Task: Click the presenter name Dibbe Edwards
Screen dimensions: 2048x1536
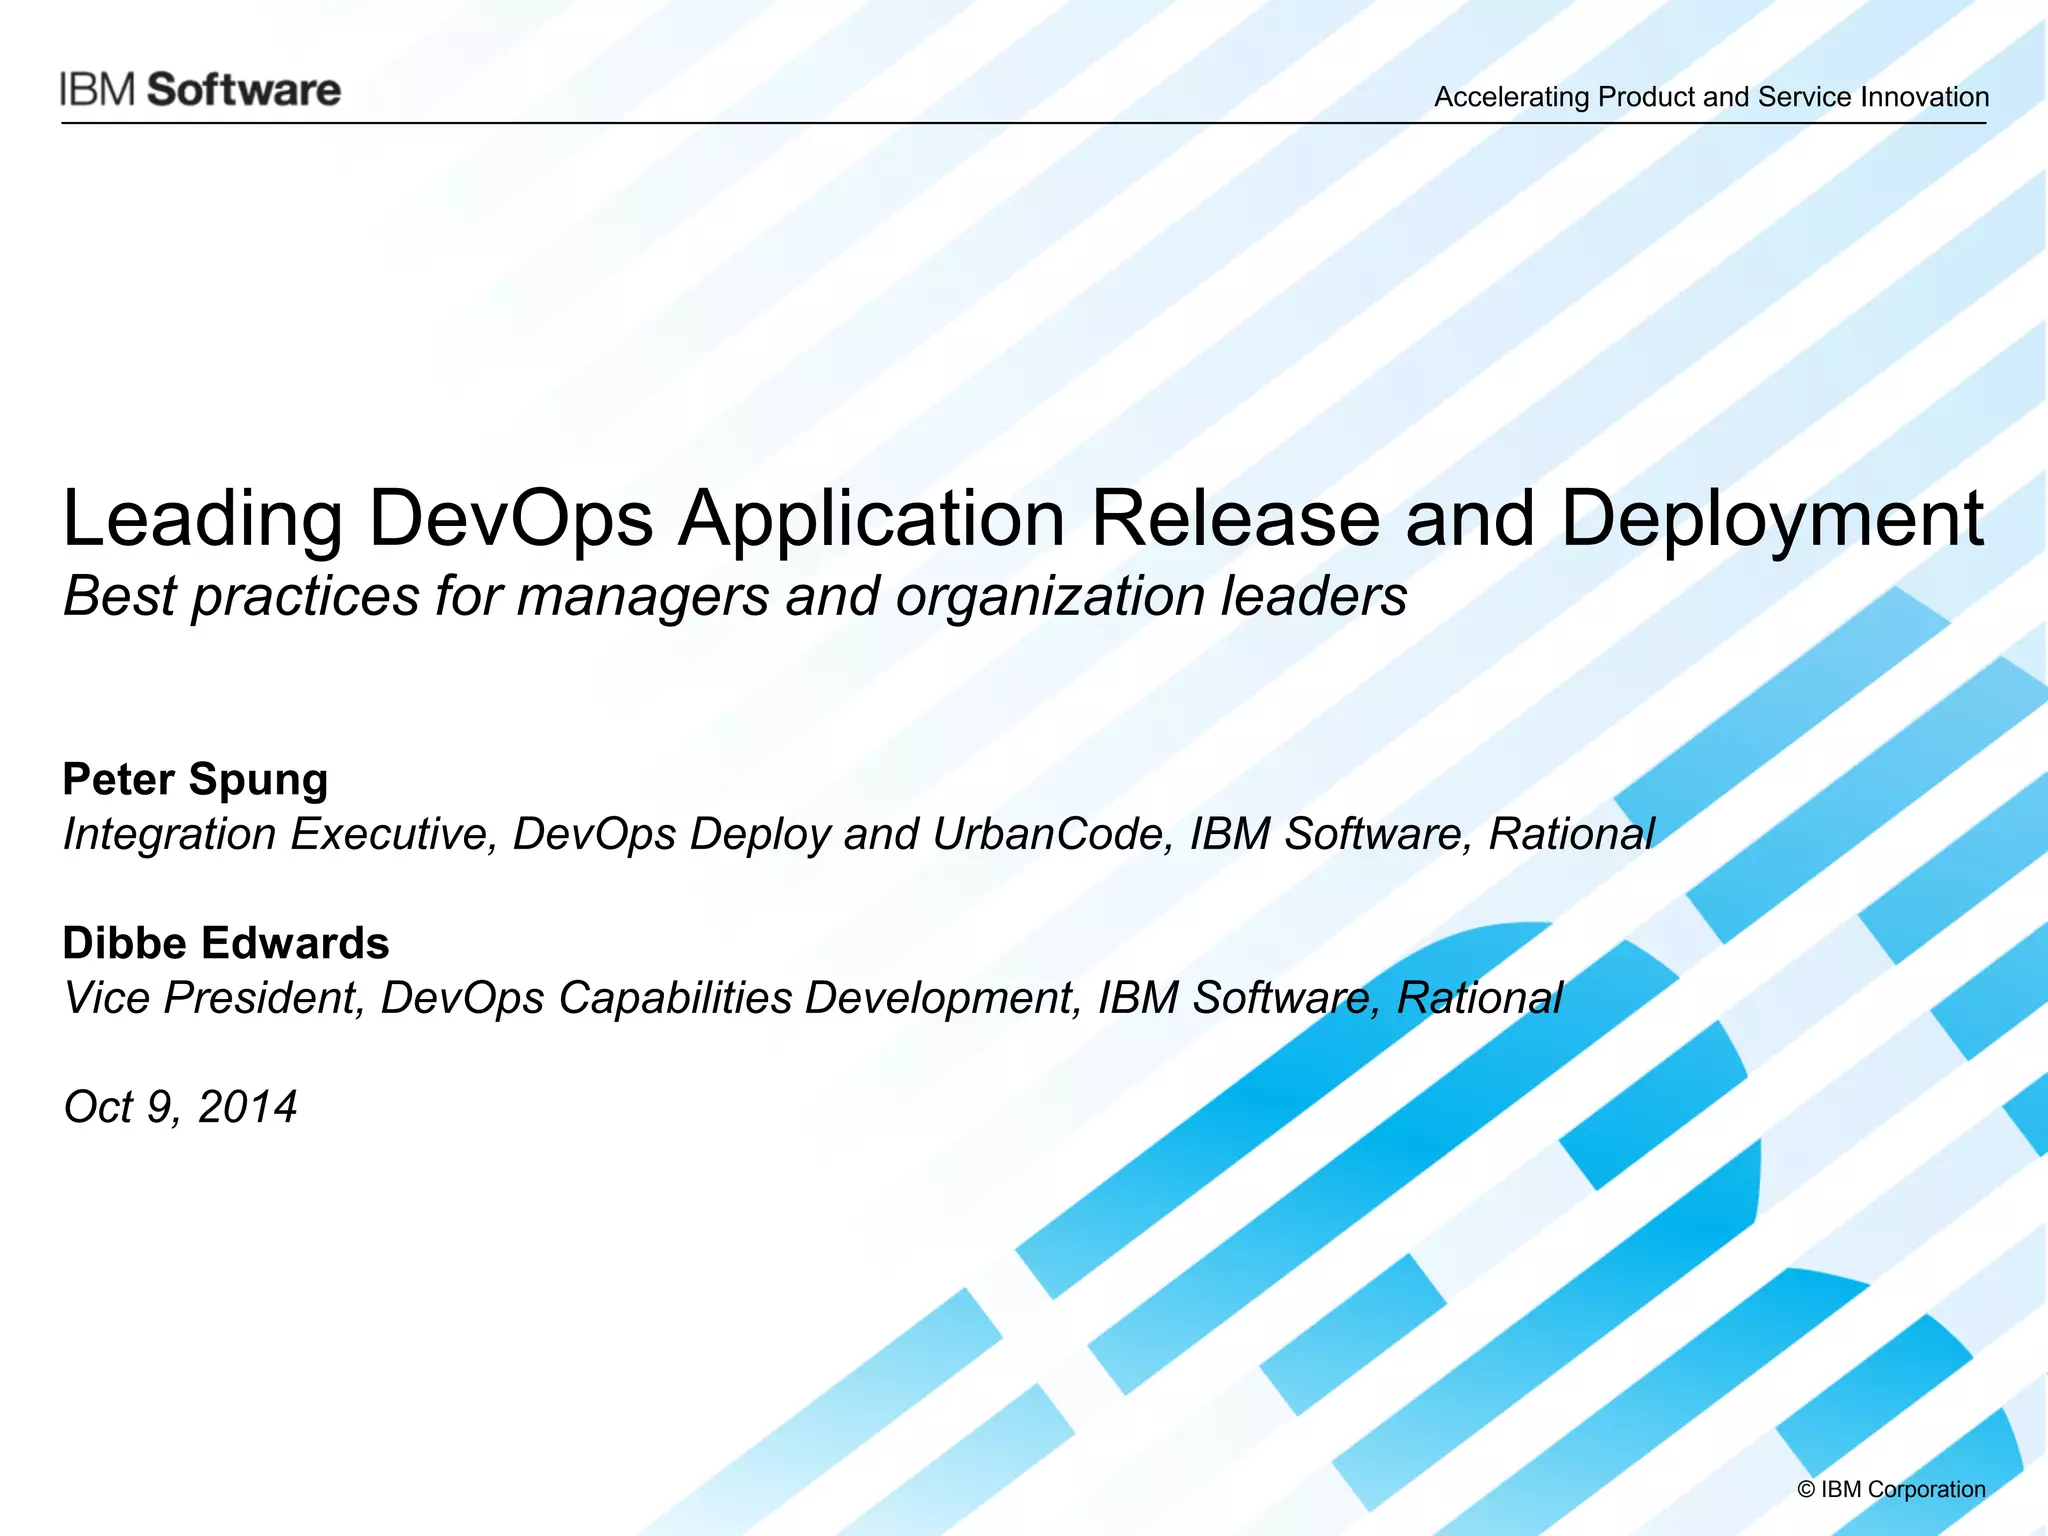Action: coord(225,943)
